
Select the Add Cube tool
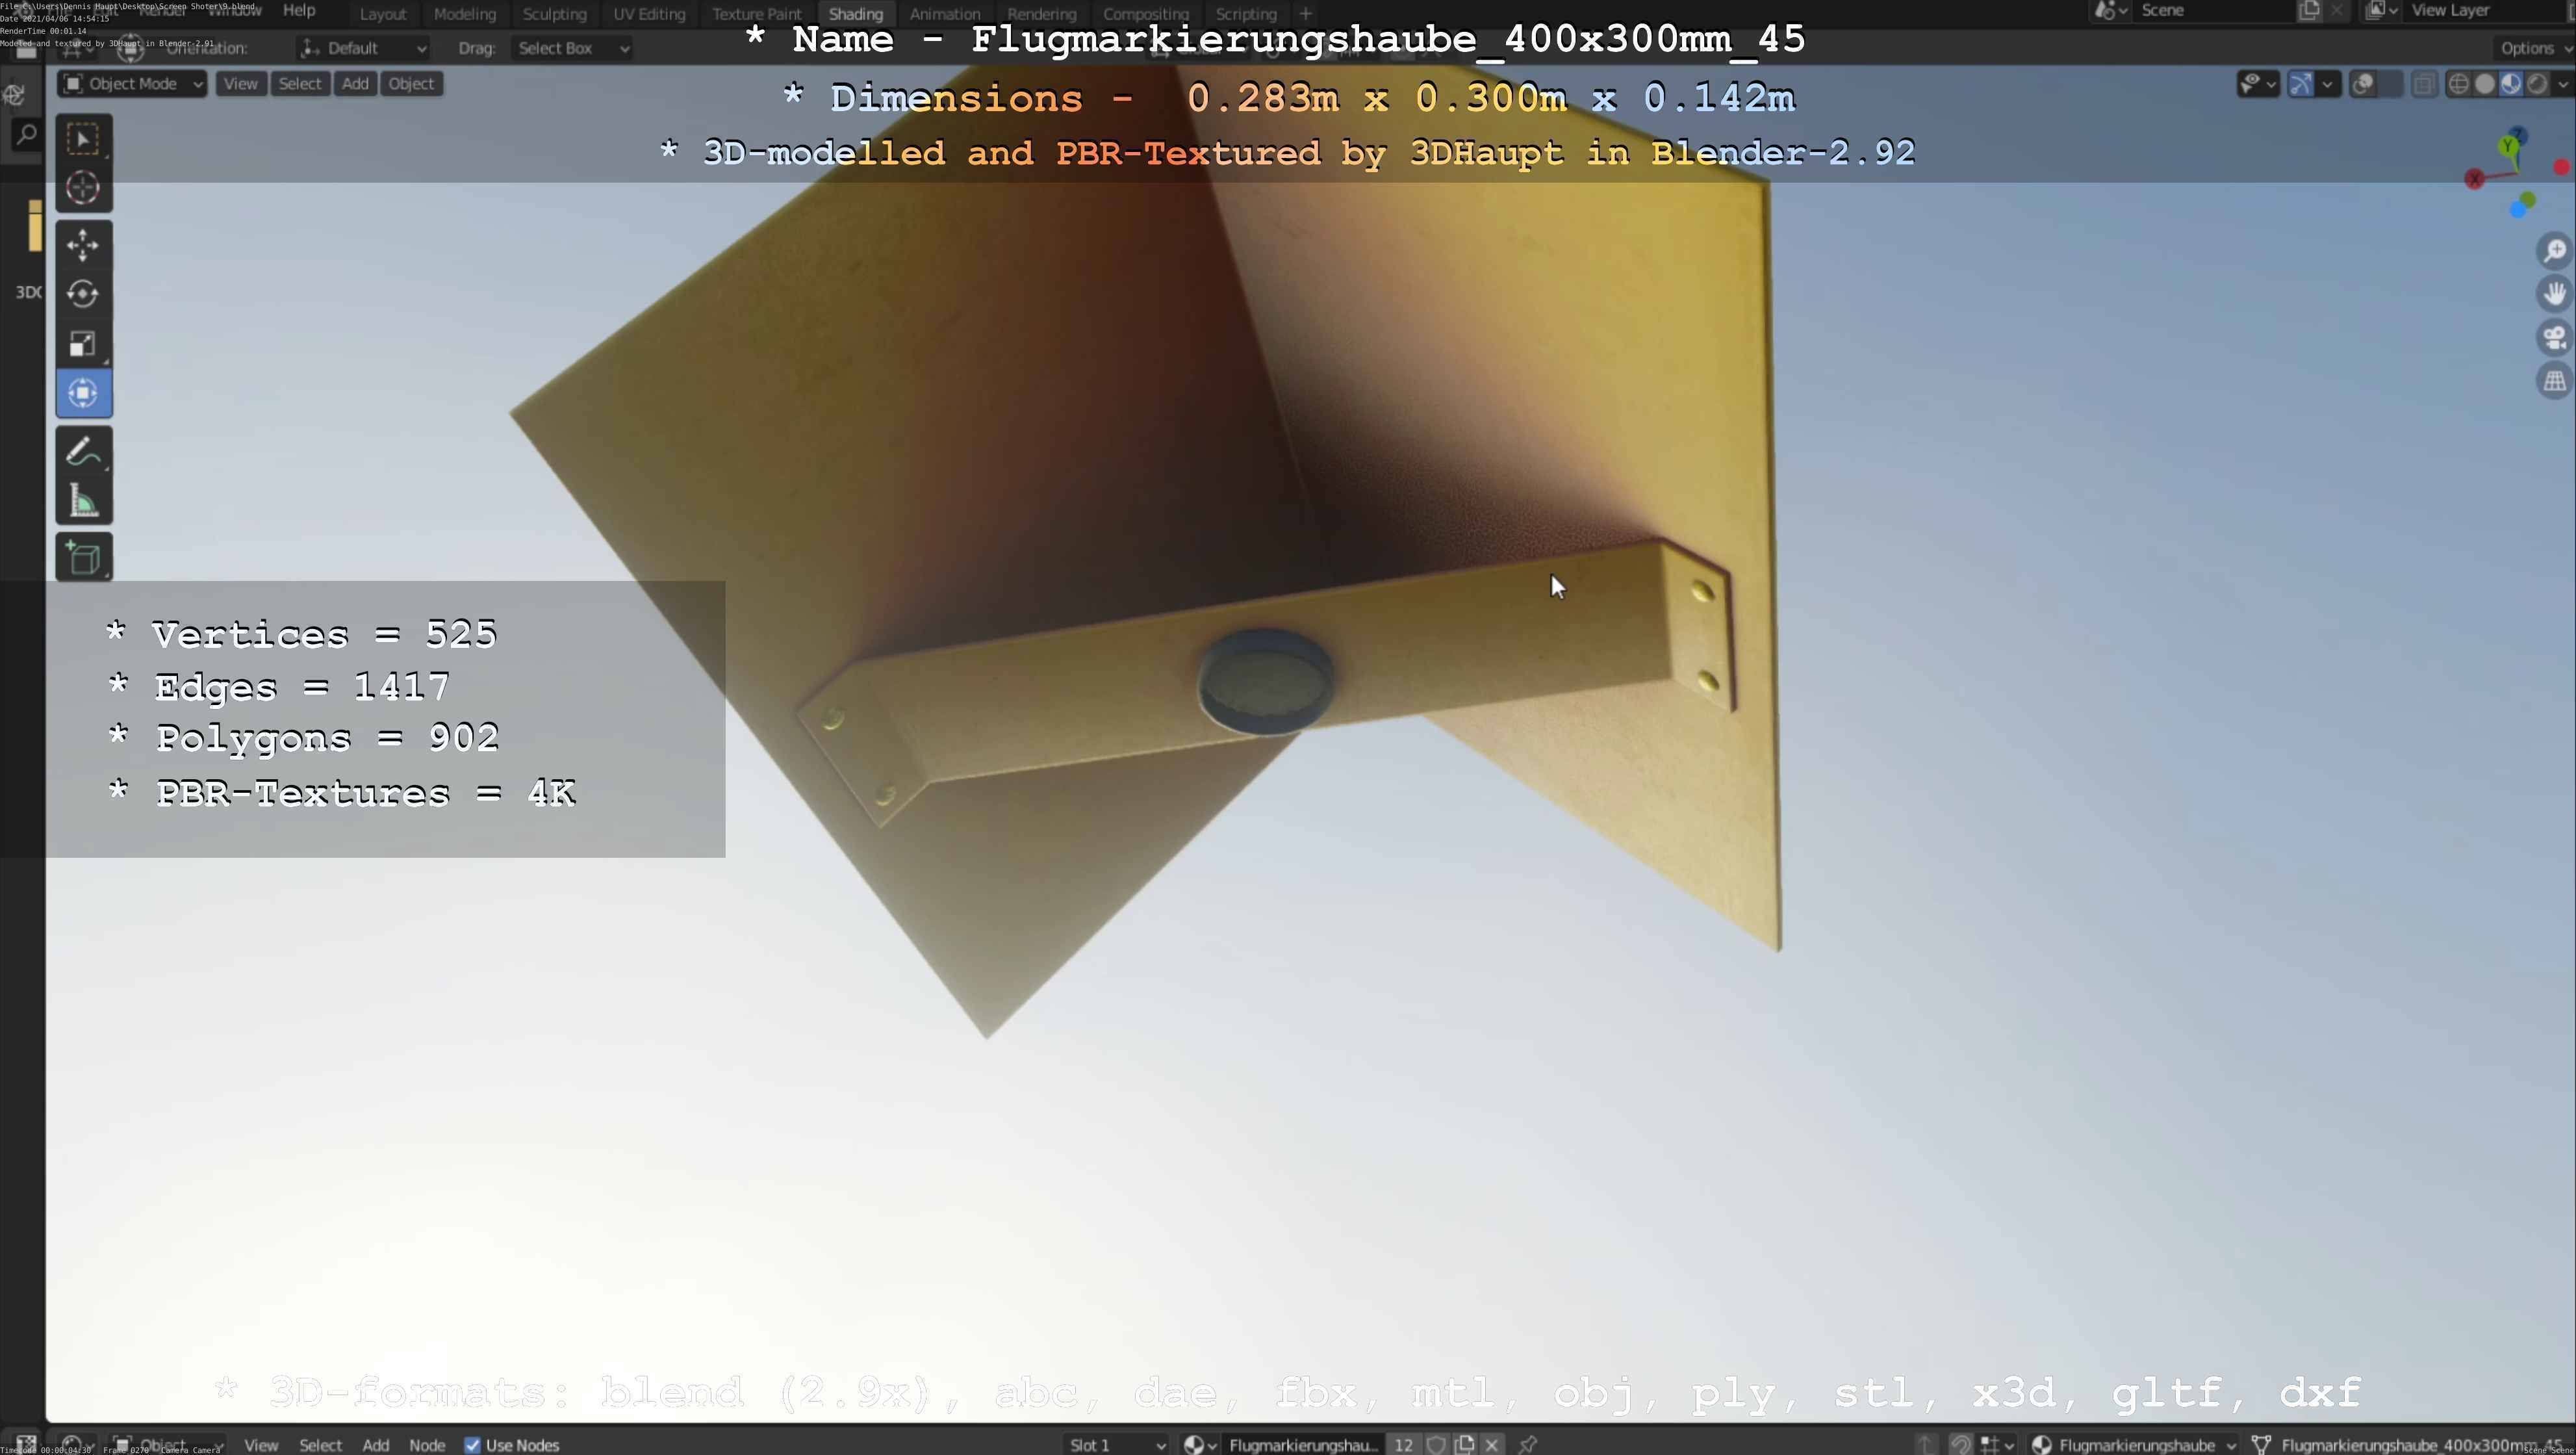coord(83,557)
